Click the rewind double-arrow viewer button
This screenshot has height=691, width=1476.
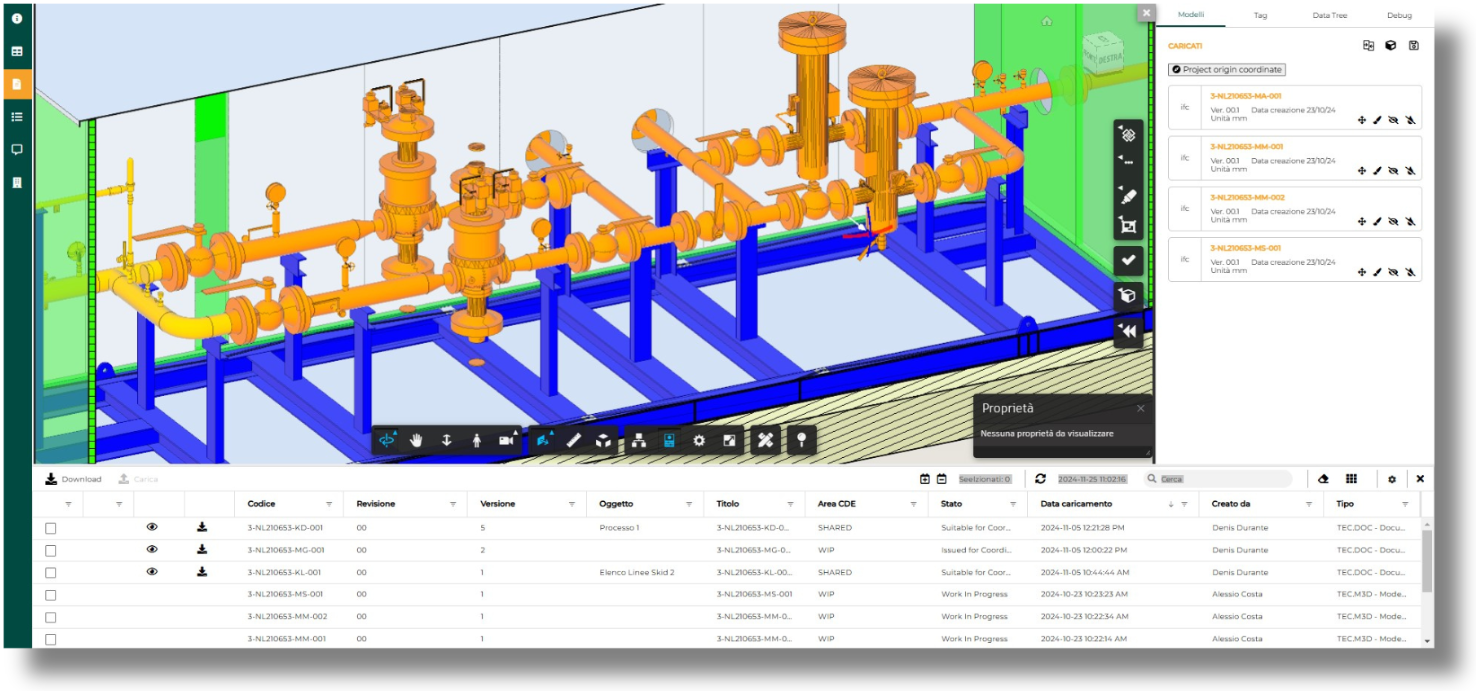point(1128,331)
